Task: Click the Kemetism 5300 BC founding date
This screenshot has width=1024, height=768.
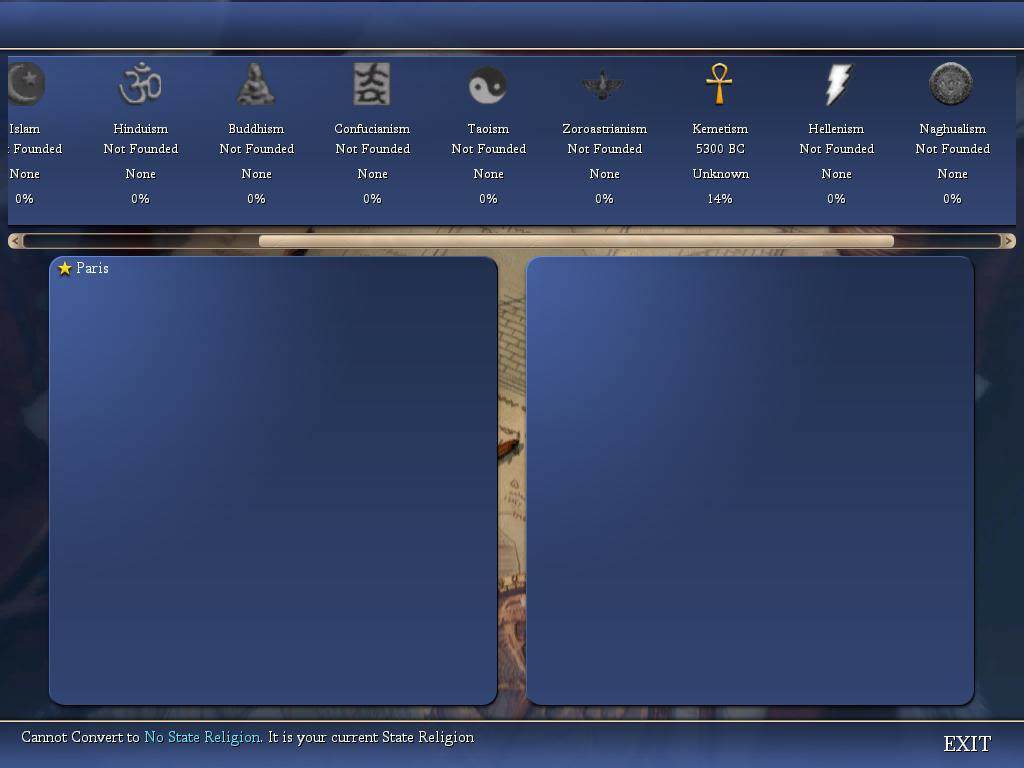Action: (x=720, y=149)
